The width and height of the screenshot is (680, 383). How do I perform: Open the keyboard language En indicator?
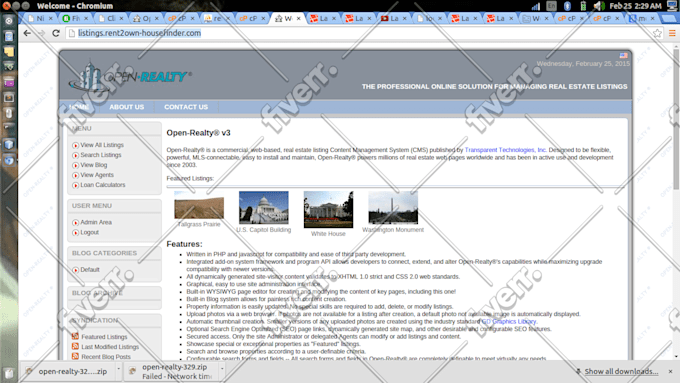[x=552, y=6]
